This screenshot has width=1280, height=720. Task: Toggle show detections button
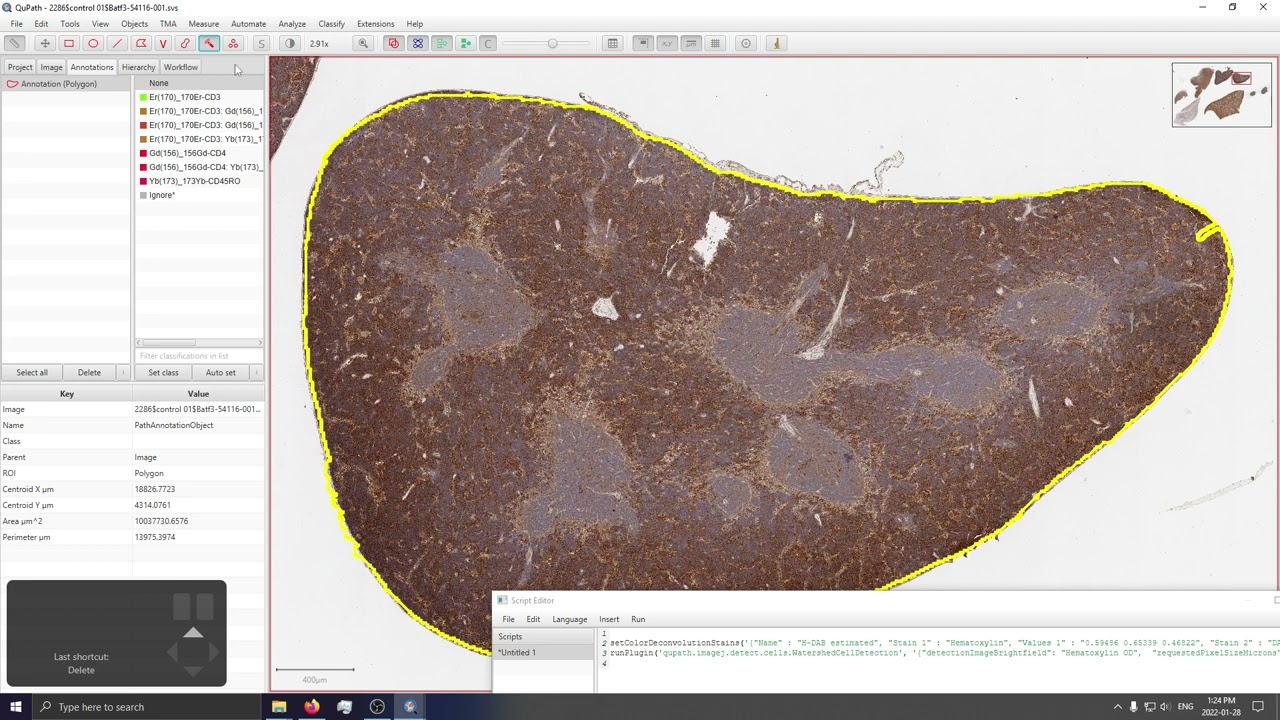(x=441, y=43)
